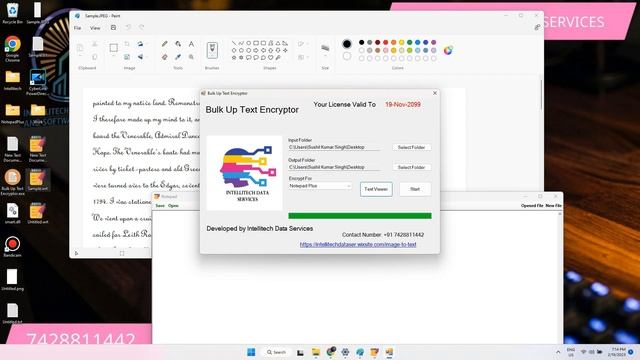This screenshot has height=360, width=640.
Task: Open the Intellitech folder on desktop
Action: [x=12, y=80]
